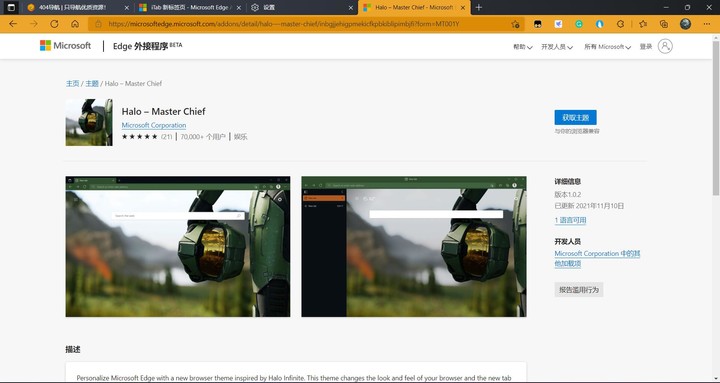The height and width of the screenshot is (383, 720).
Task: Open the blue water-drop extension icon
Action: coord(600,24)
